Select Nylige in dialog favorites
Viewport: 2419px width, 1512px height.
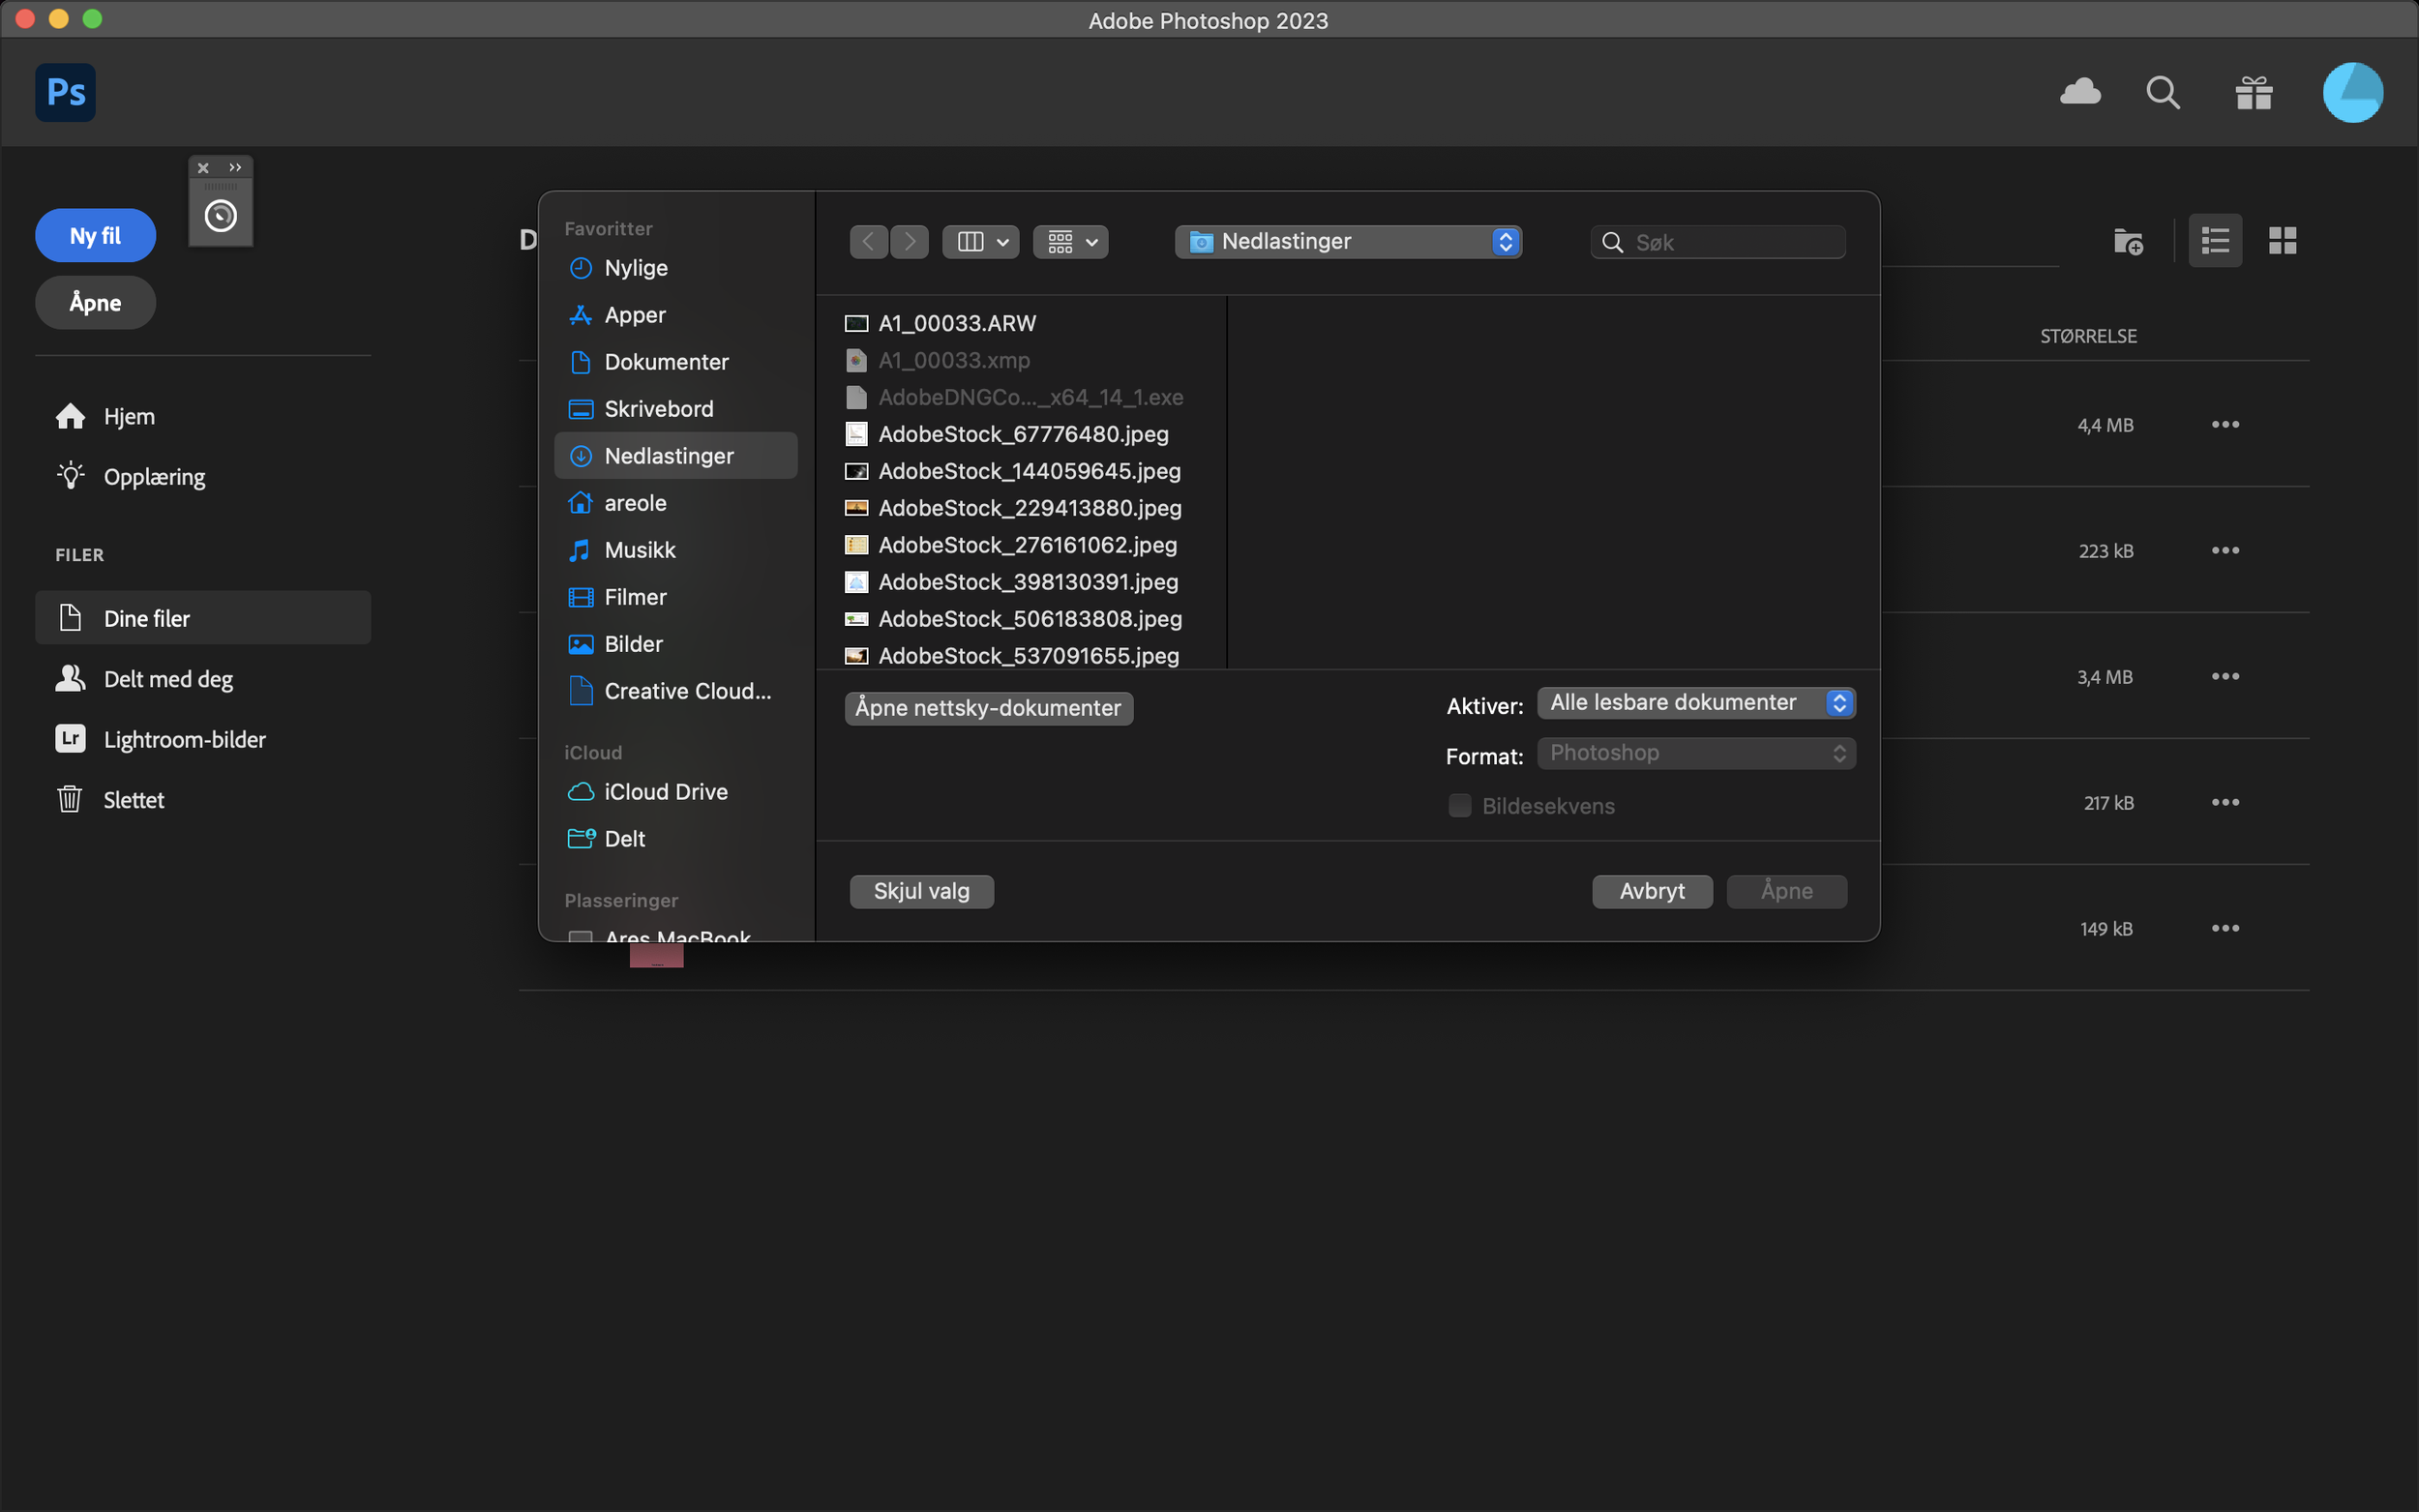point(675,268)
